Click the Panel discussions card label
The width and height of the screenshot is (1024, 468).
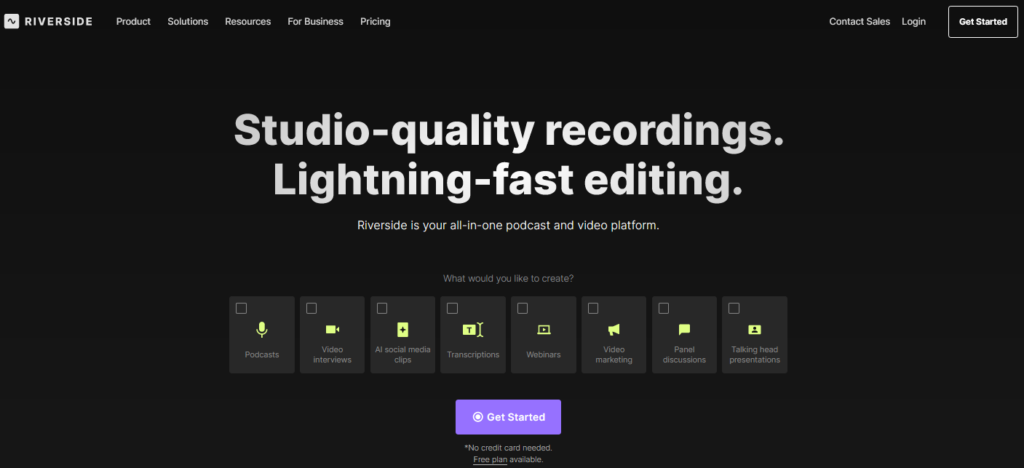pyautogui.click(x=684, y=354)
